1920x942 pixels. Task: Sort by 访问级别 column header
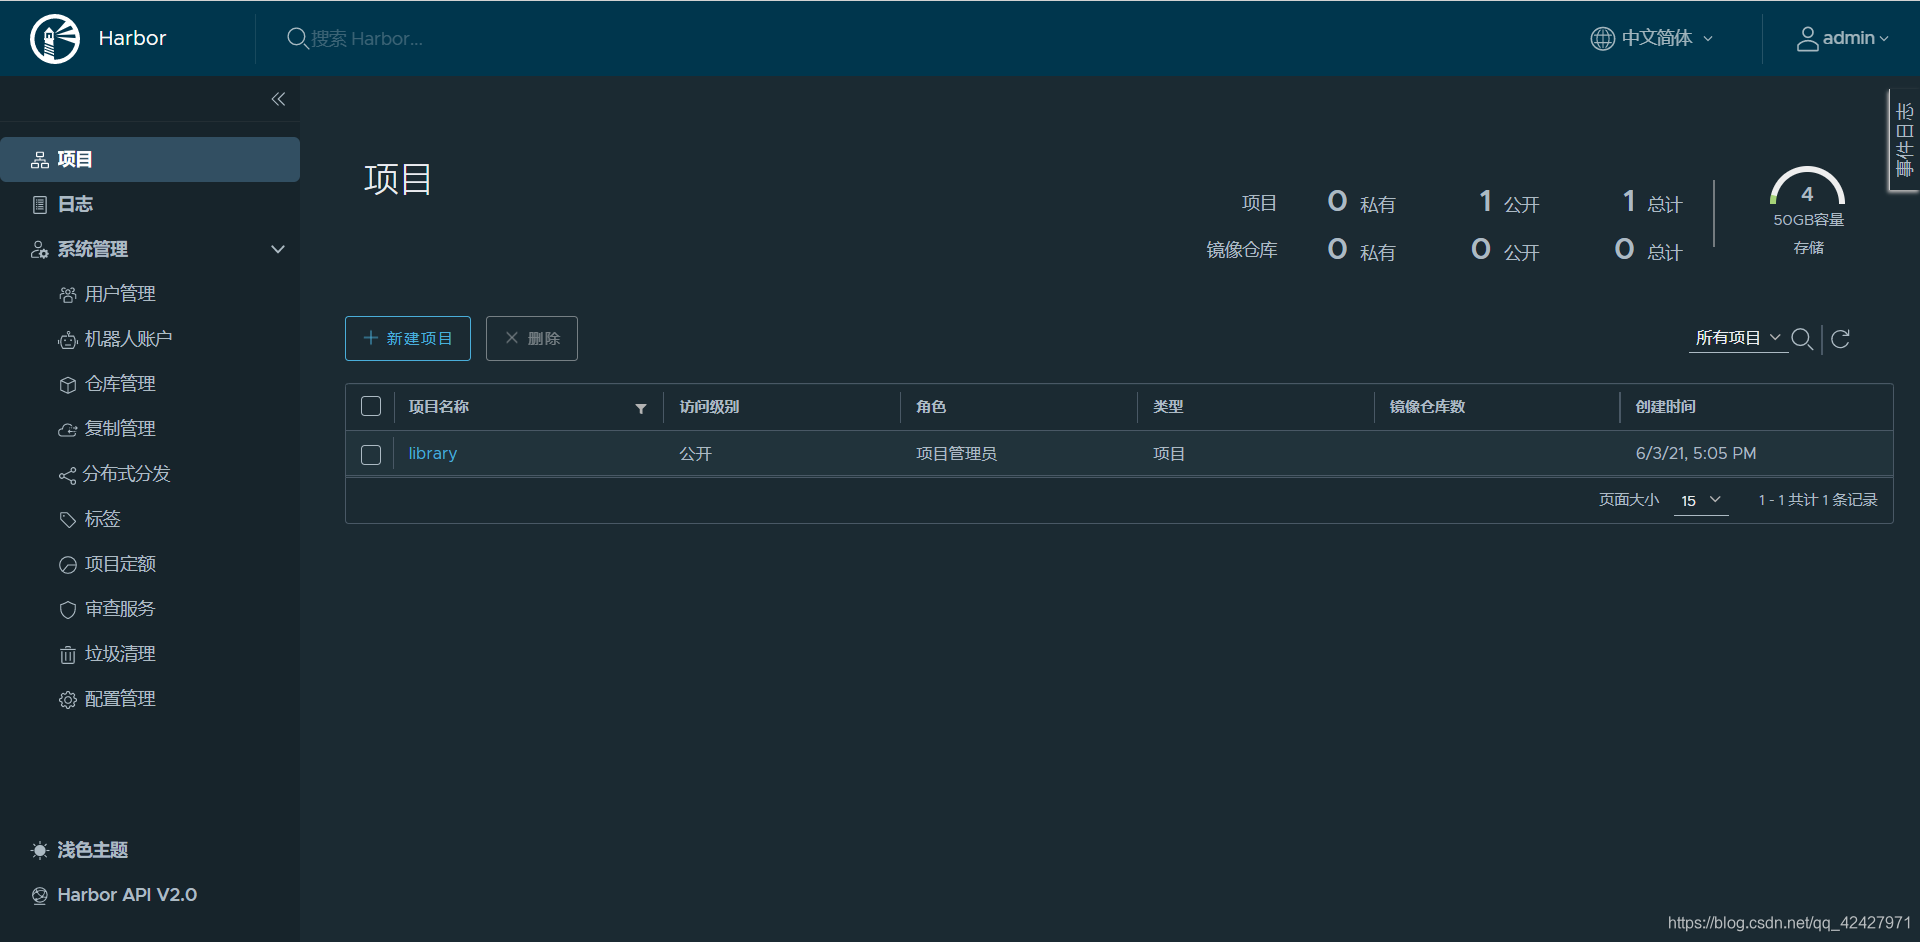(709, 407)
